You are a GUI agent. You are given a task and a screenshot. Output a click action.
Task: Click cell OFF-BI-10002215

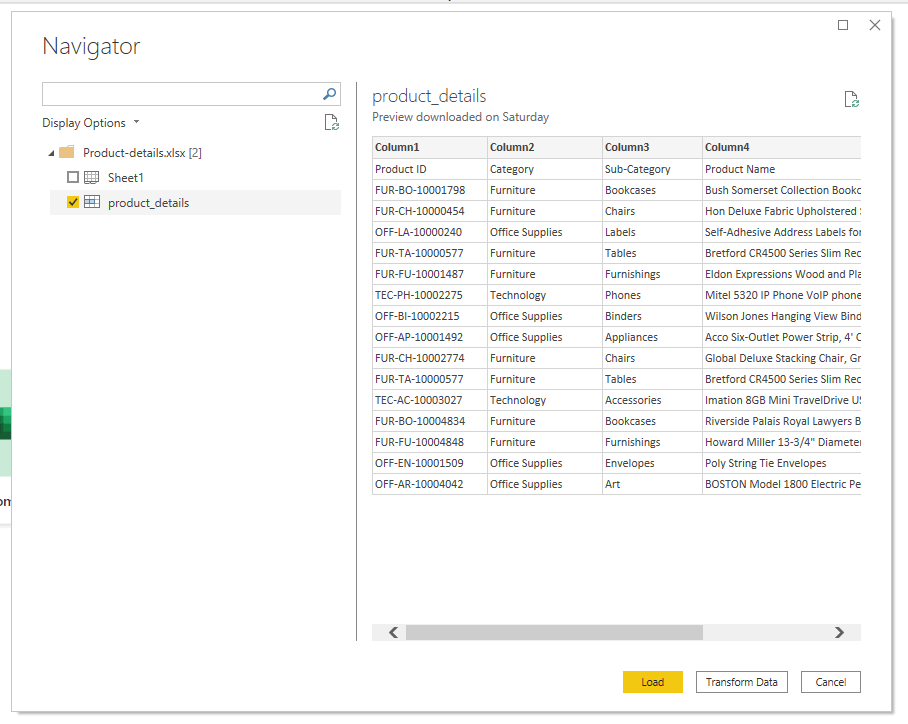click(430, 316)
